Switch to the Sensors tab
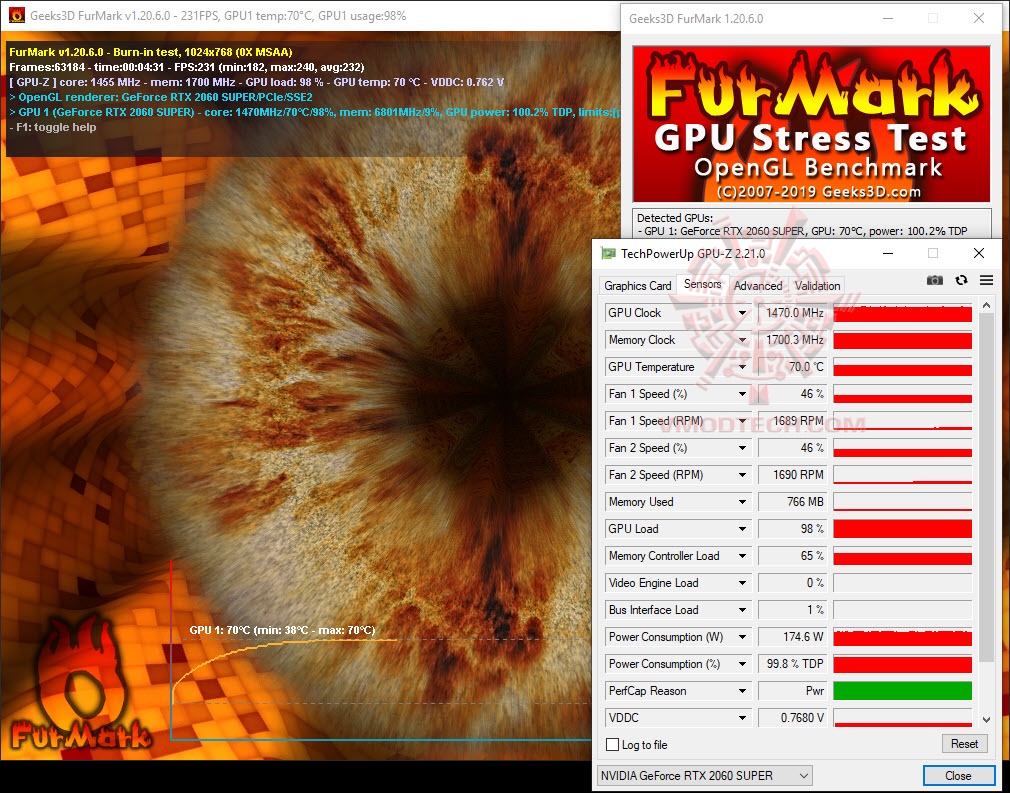 (702, 284)
